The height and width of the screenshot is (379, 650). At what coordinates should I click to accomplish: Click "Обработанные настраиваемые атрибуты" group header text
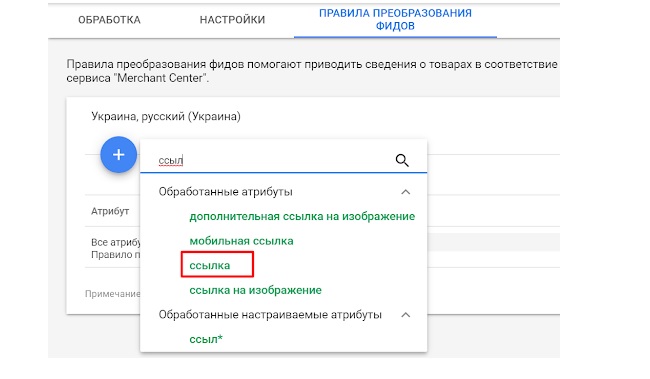(270, 315)
